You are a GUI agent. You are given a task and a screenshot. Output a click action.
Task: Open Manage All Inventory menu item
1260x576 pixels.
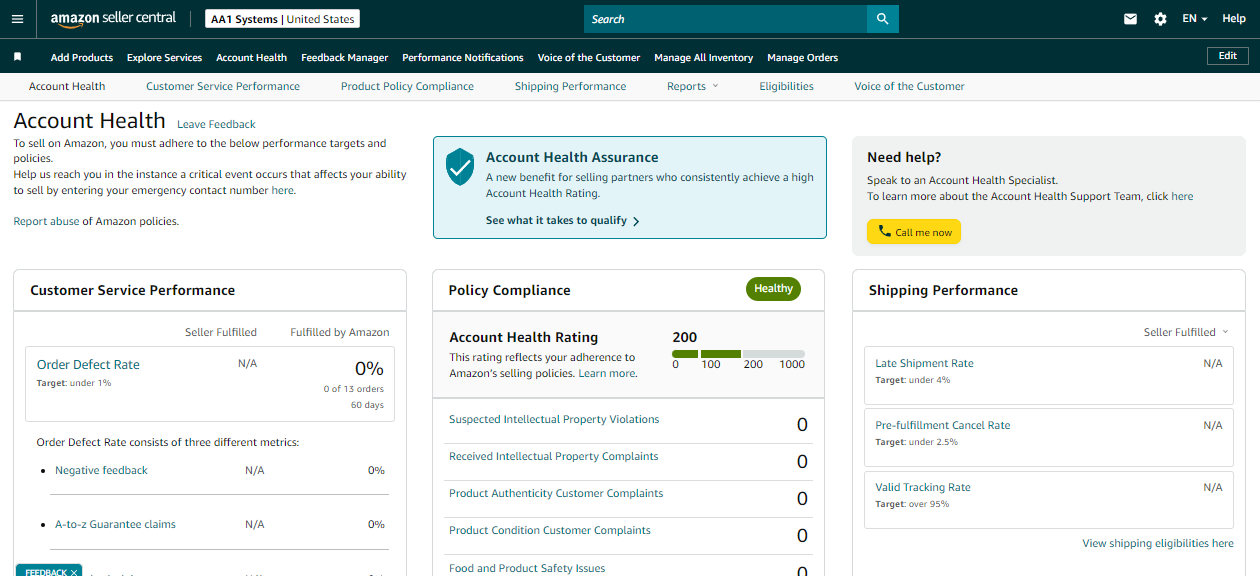(x=703, y=57)
